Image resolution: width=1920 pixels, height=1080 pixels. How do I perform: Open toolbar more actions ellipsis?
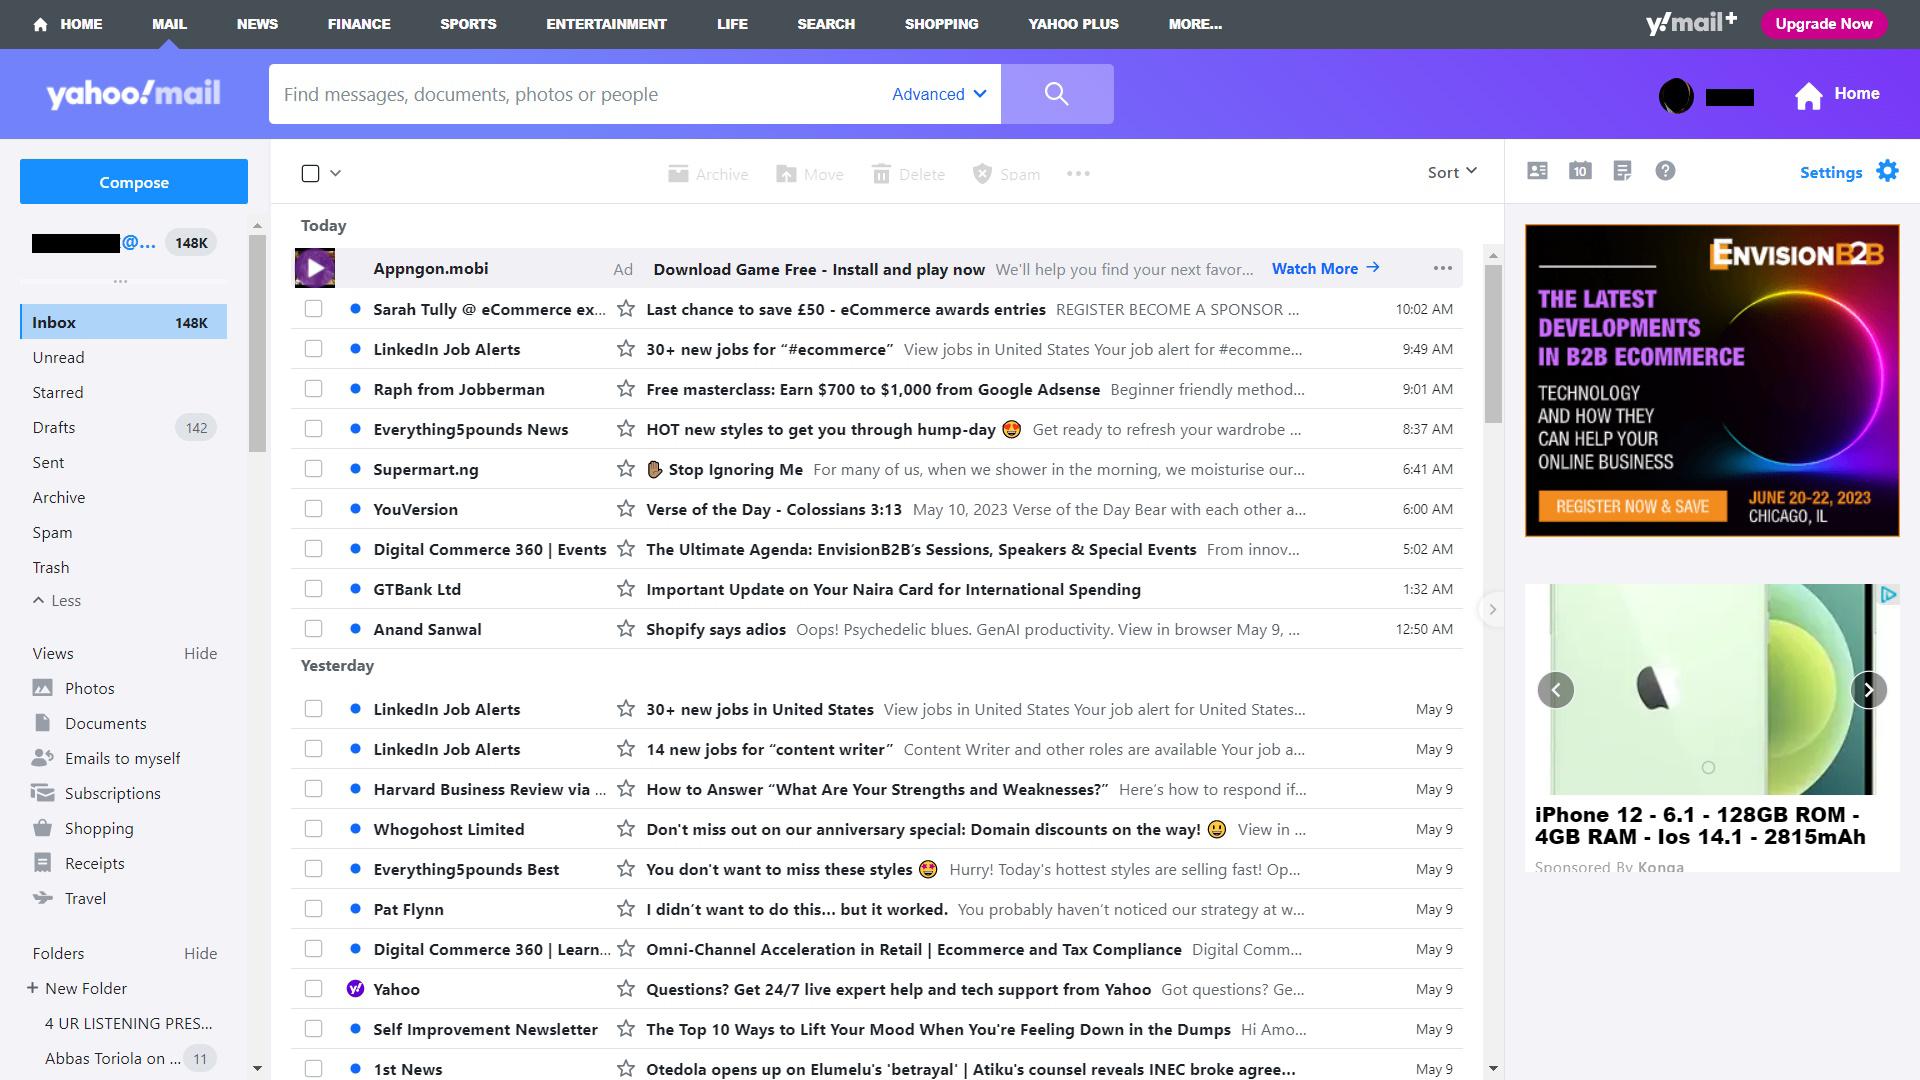click(1078, 174)
